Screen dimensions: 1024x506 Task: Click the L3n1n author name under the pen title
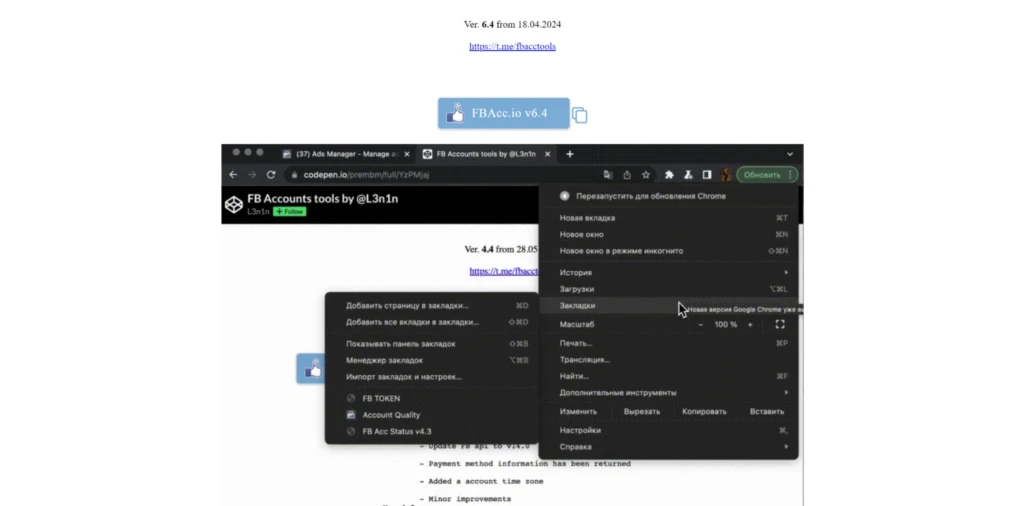[258, 212]
